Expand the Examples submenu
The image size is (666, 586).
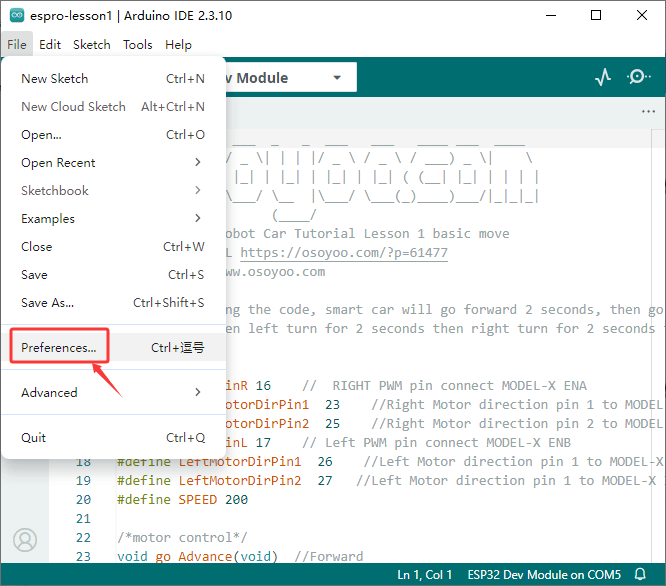pyautogui.click(x=113, y=219)
